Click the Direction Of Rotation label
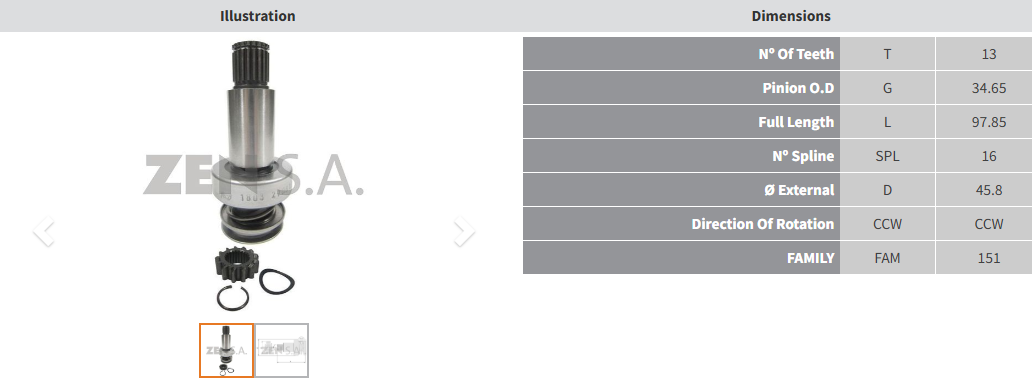Viewport: 1032px width, 383px height. [x=763, y=224]
